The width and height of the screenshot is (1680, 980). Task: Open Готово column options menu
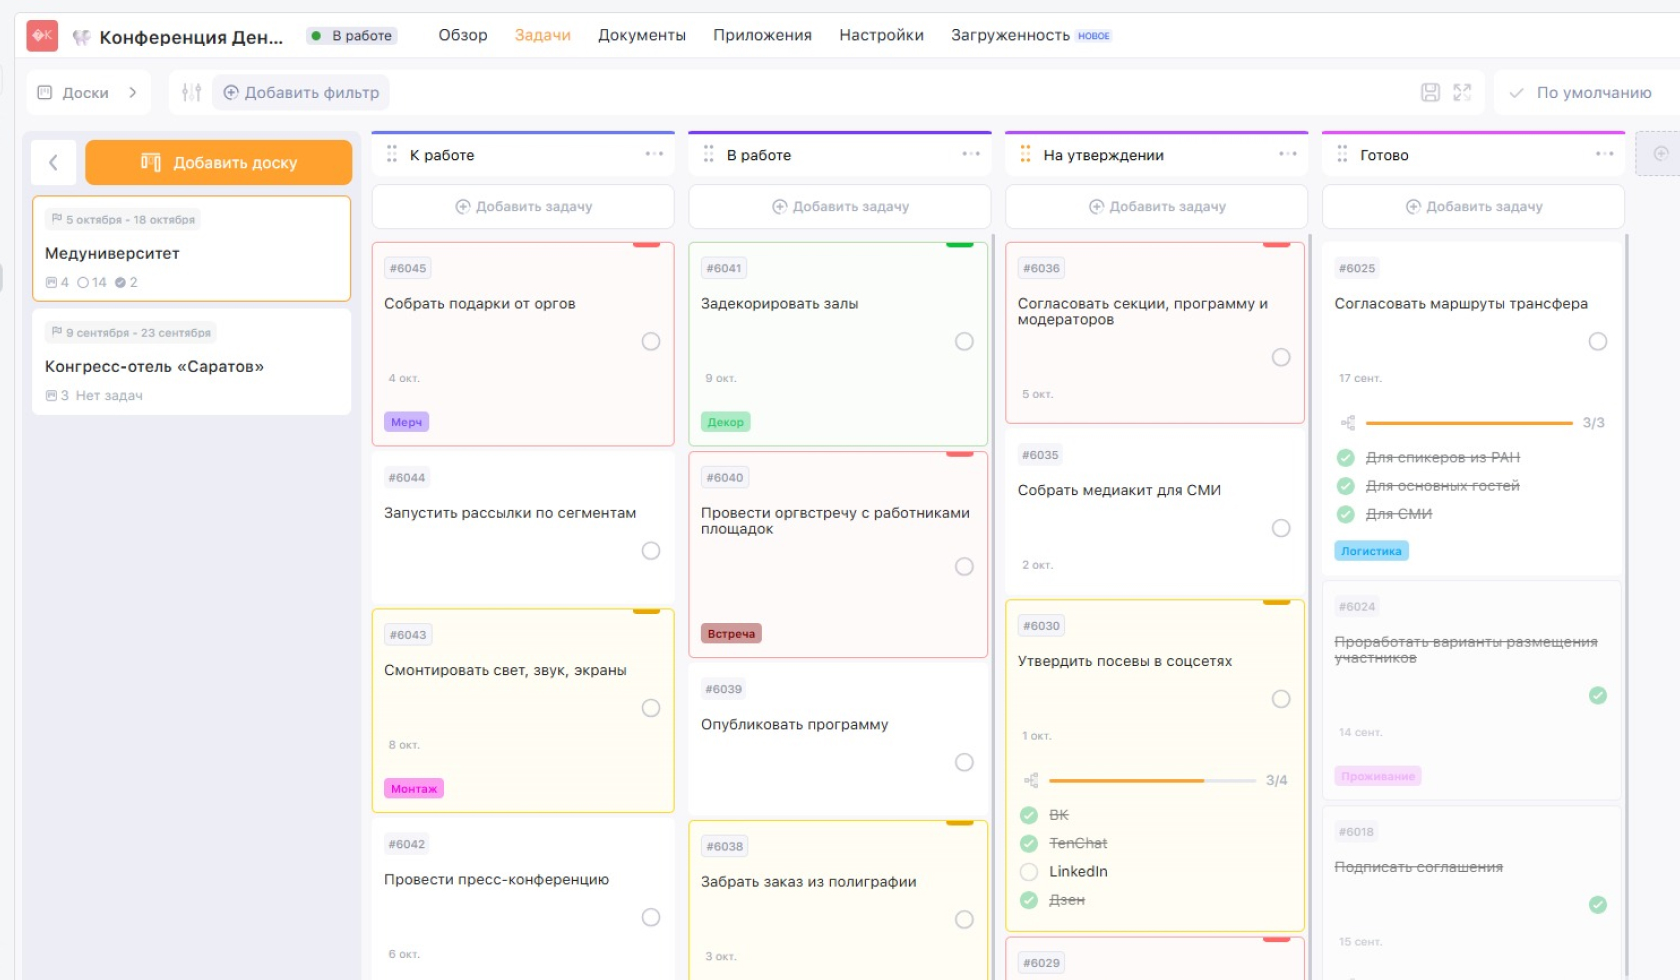pos(1605,154)
